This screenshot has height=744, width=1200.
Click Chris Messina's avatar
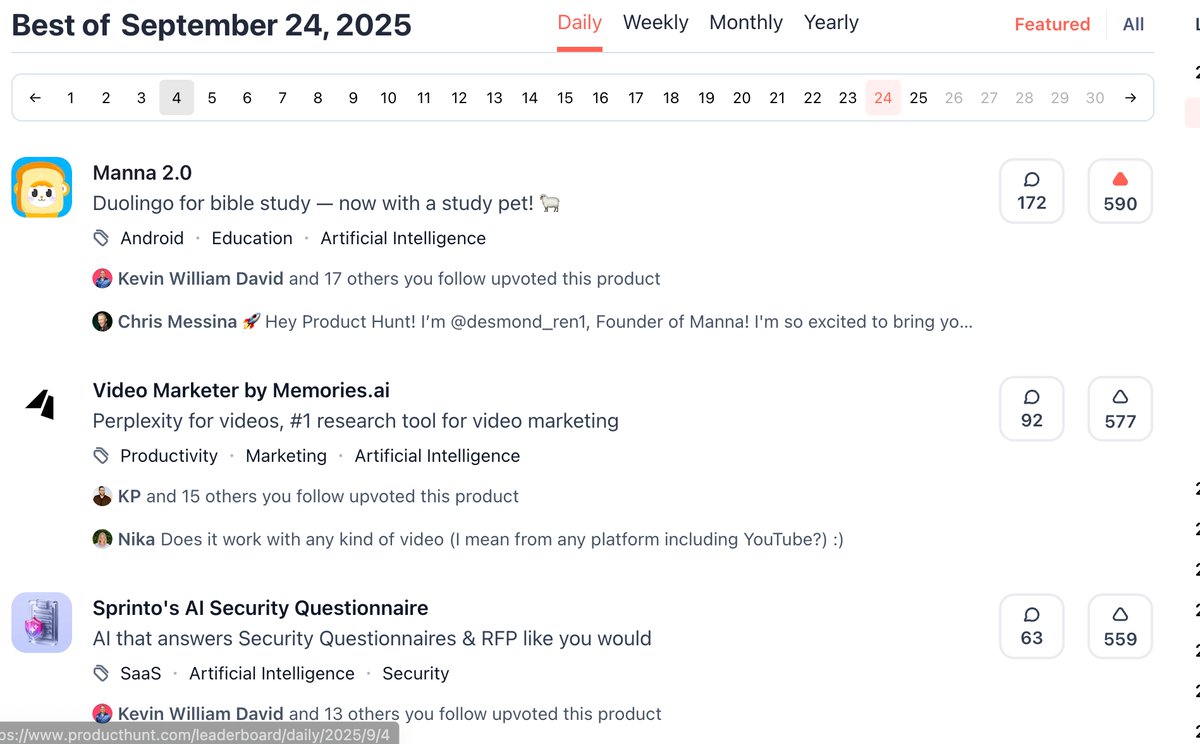click(x=102, y=322)
